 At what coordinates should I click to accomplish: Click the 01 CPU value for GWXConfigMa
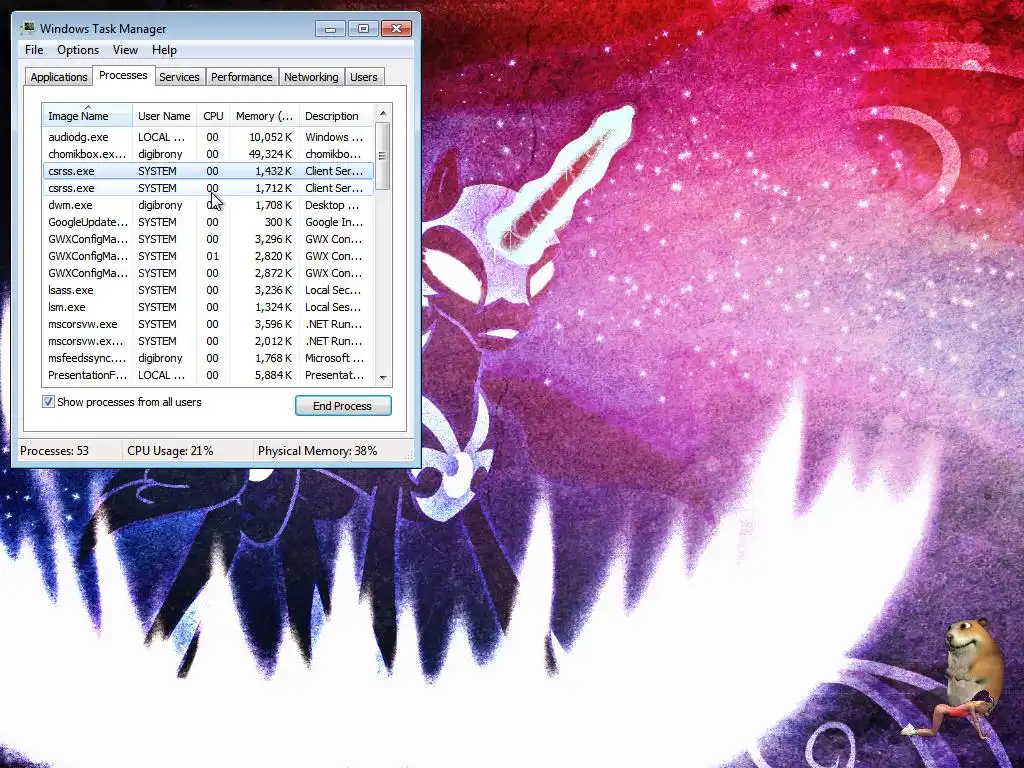point(212,256)
